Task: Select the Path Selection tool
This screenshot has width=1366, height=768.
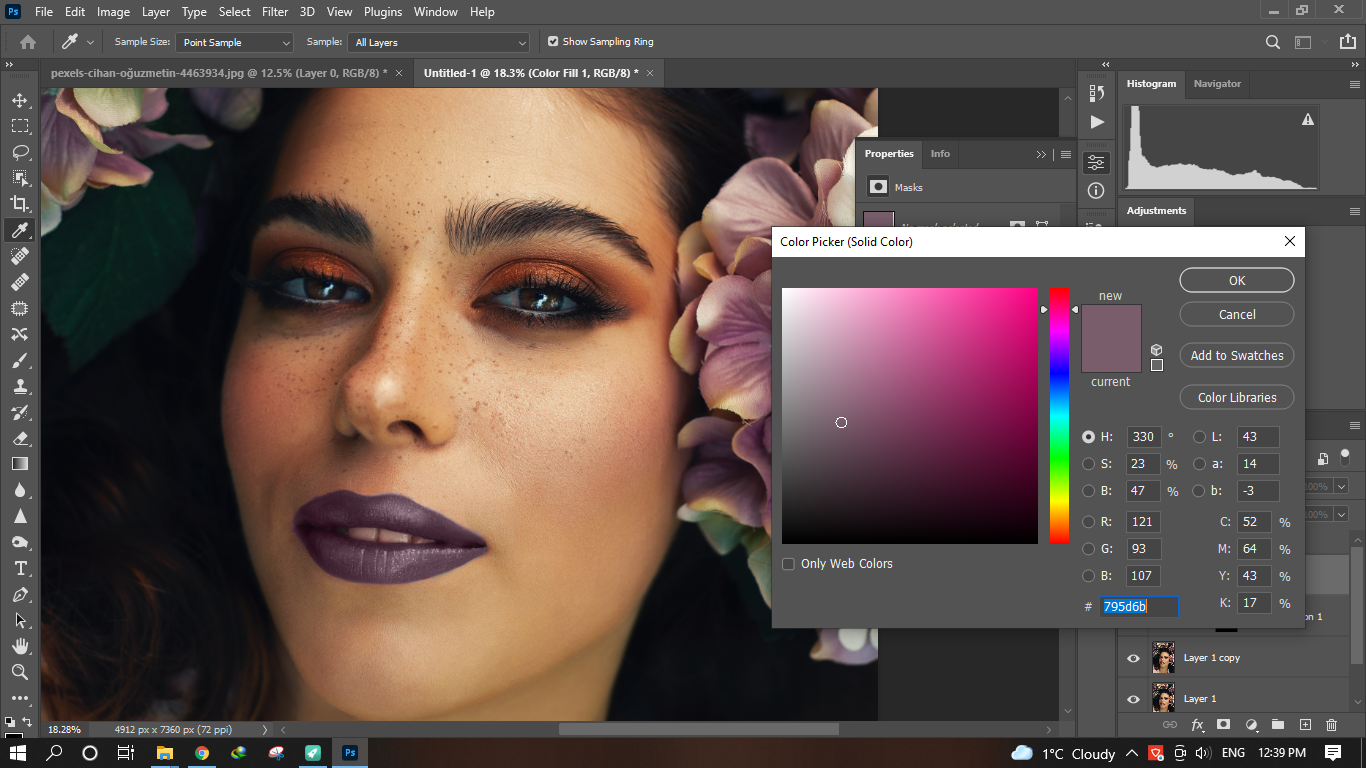Action: (20, 620)
